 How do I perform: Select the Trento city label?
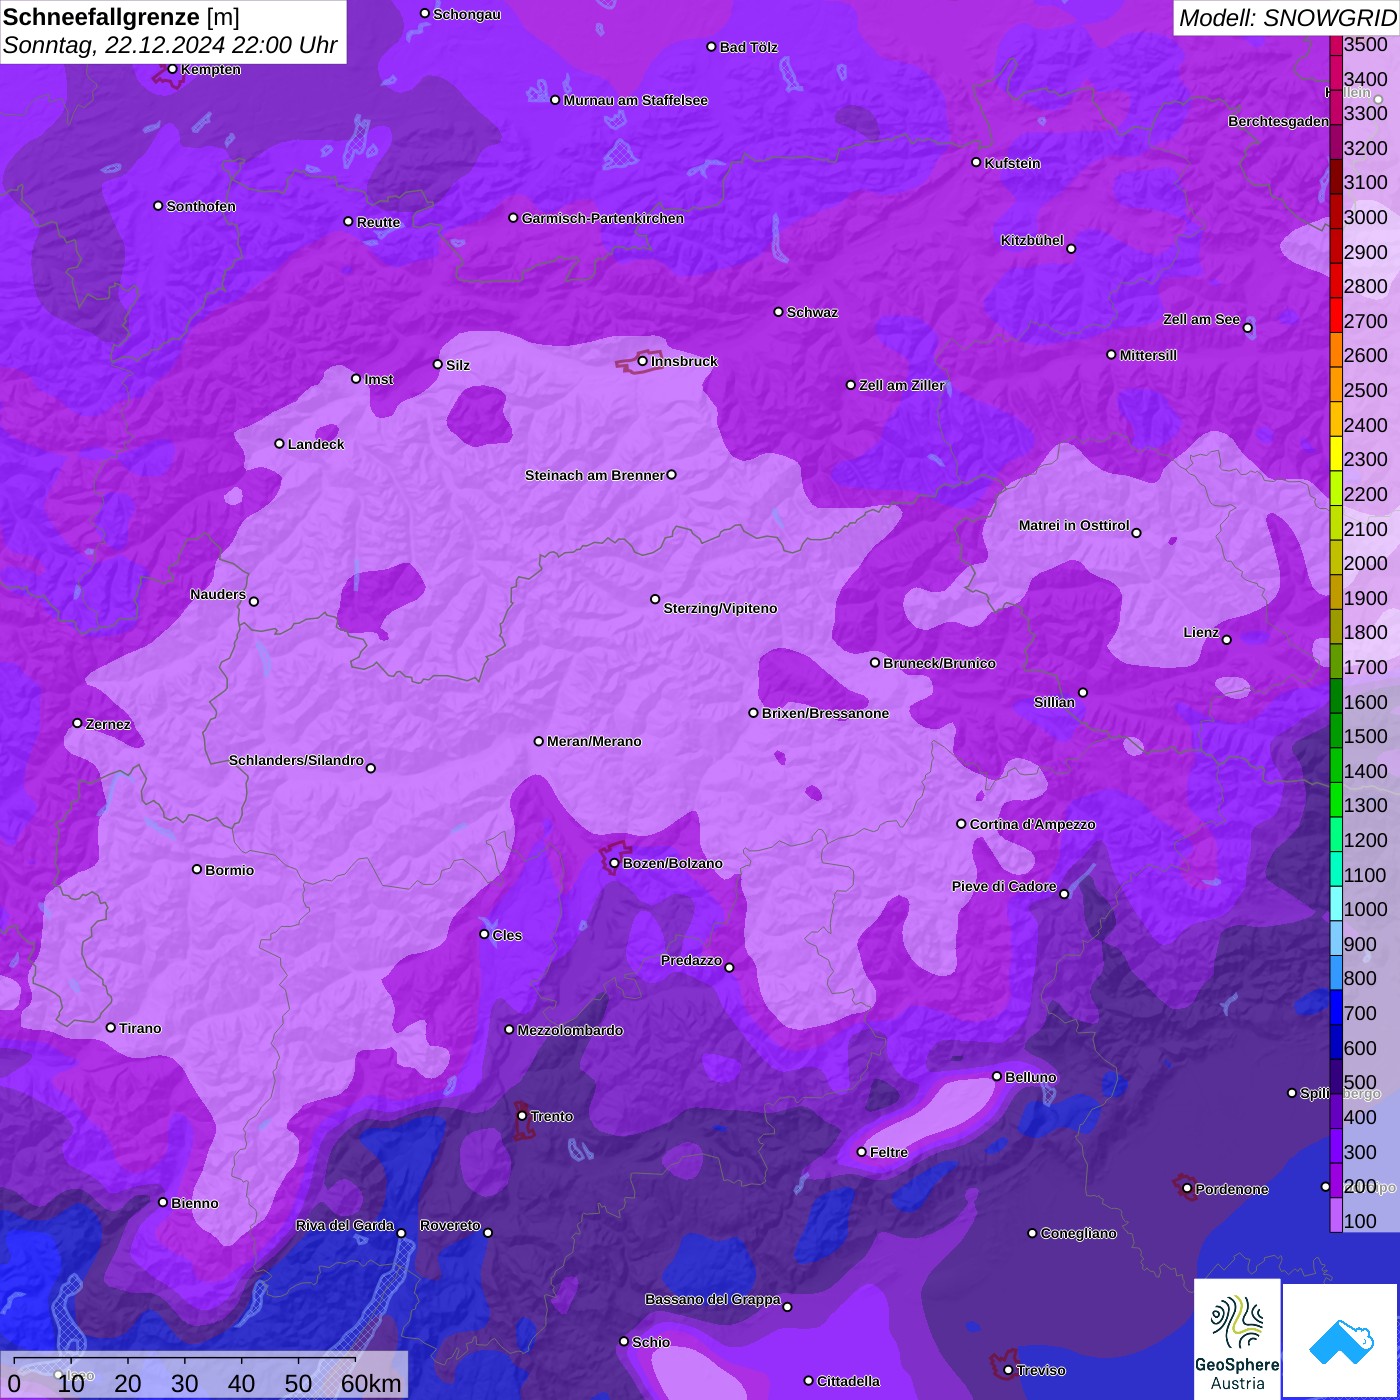click(551, 1116)
